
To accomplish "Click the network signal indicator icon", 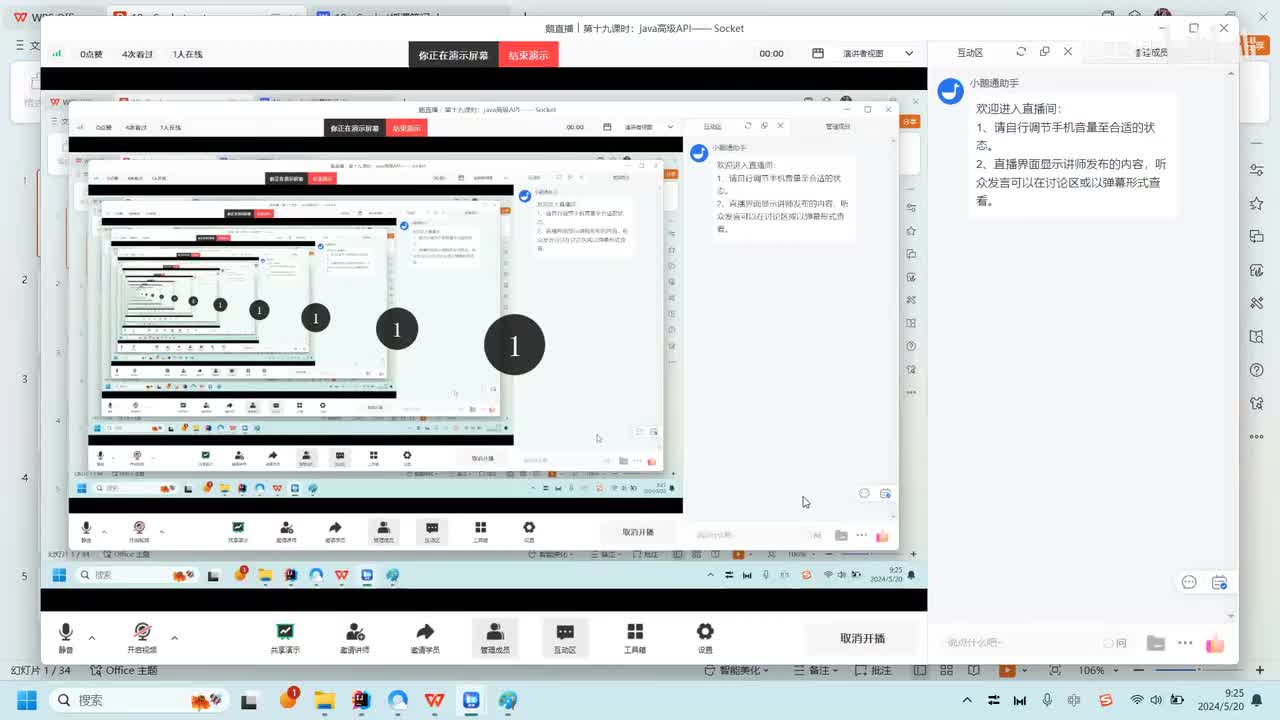I will (57, 54).
